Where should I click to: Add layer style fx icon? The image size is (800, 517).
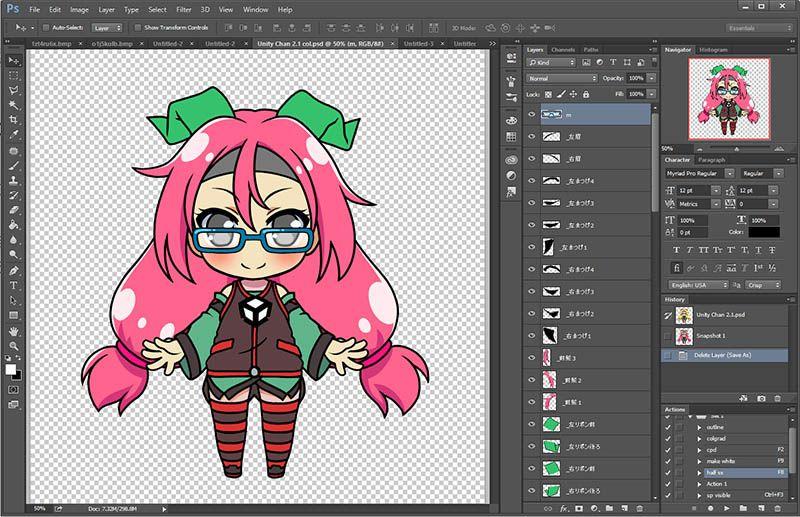coord(564,508)
